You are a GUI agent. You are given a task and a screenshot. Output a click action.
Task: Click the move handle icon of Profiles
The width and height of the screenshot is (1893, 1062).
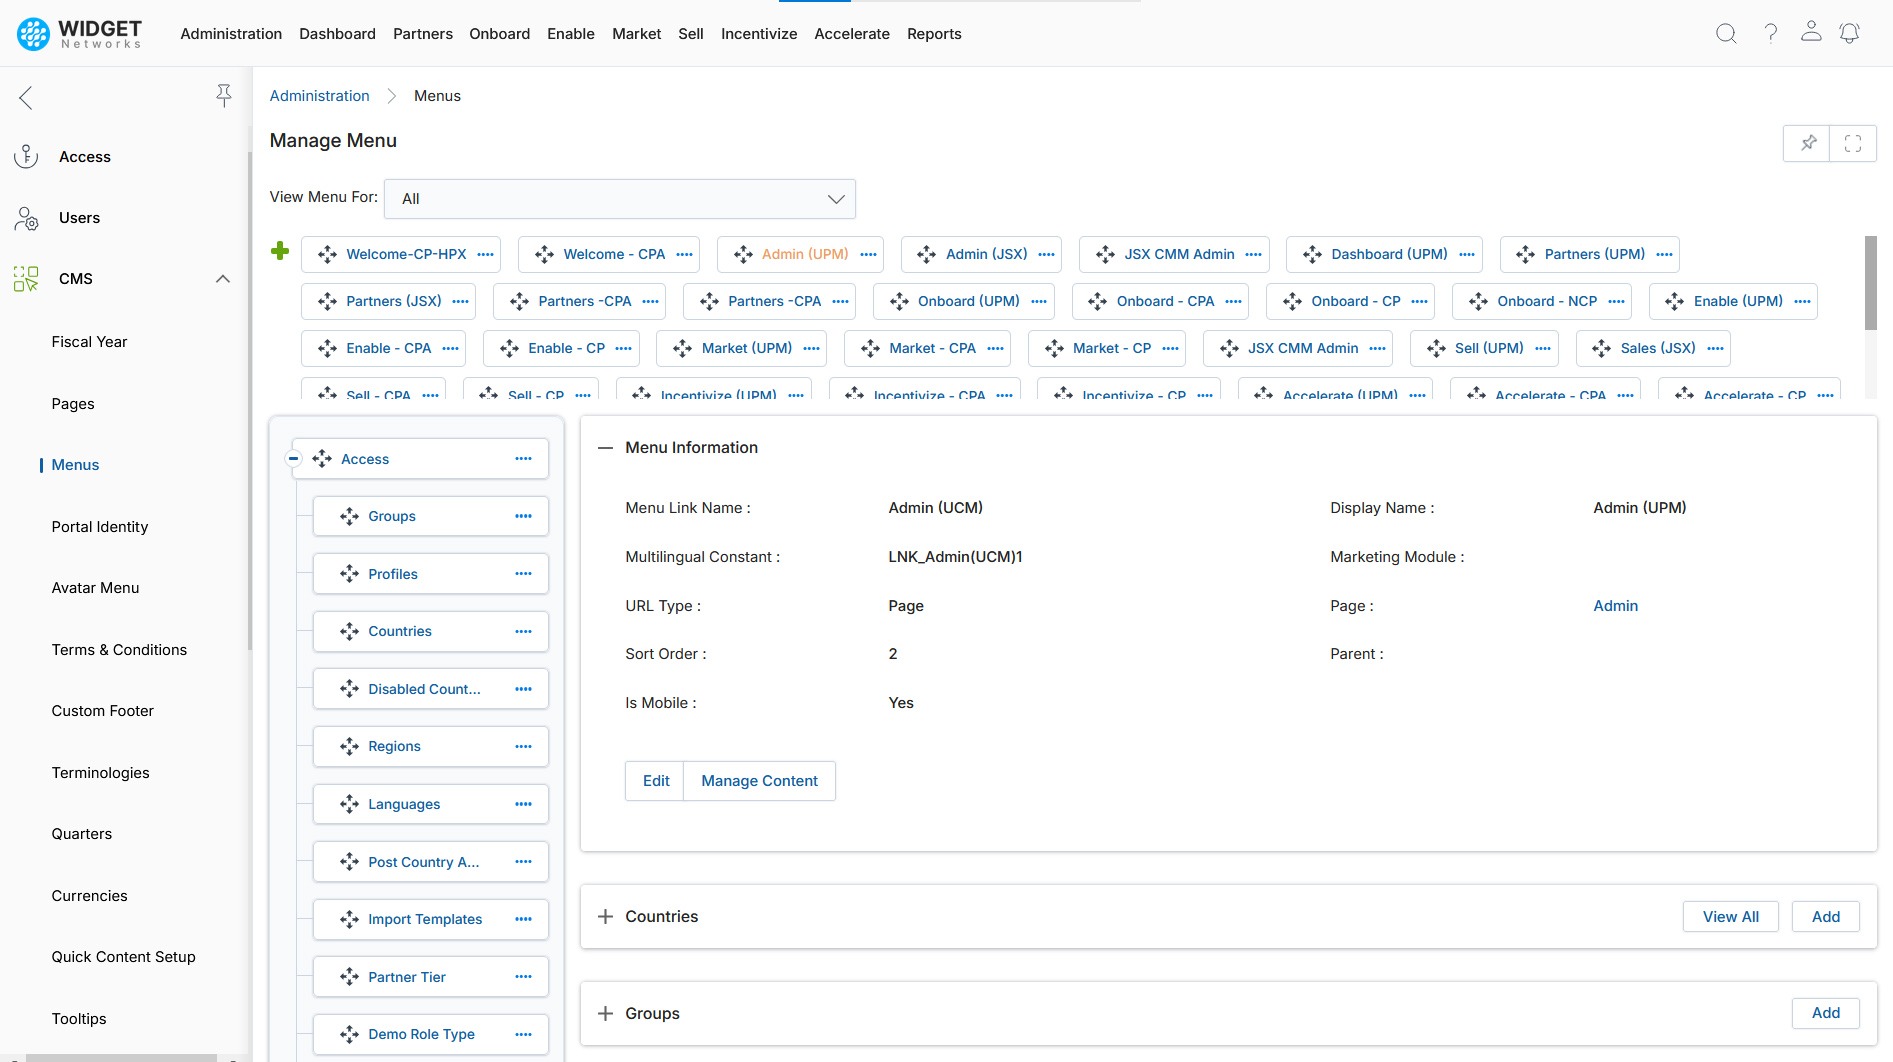click(349, 573)
